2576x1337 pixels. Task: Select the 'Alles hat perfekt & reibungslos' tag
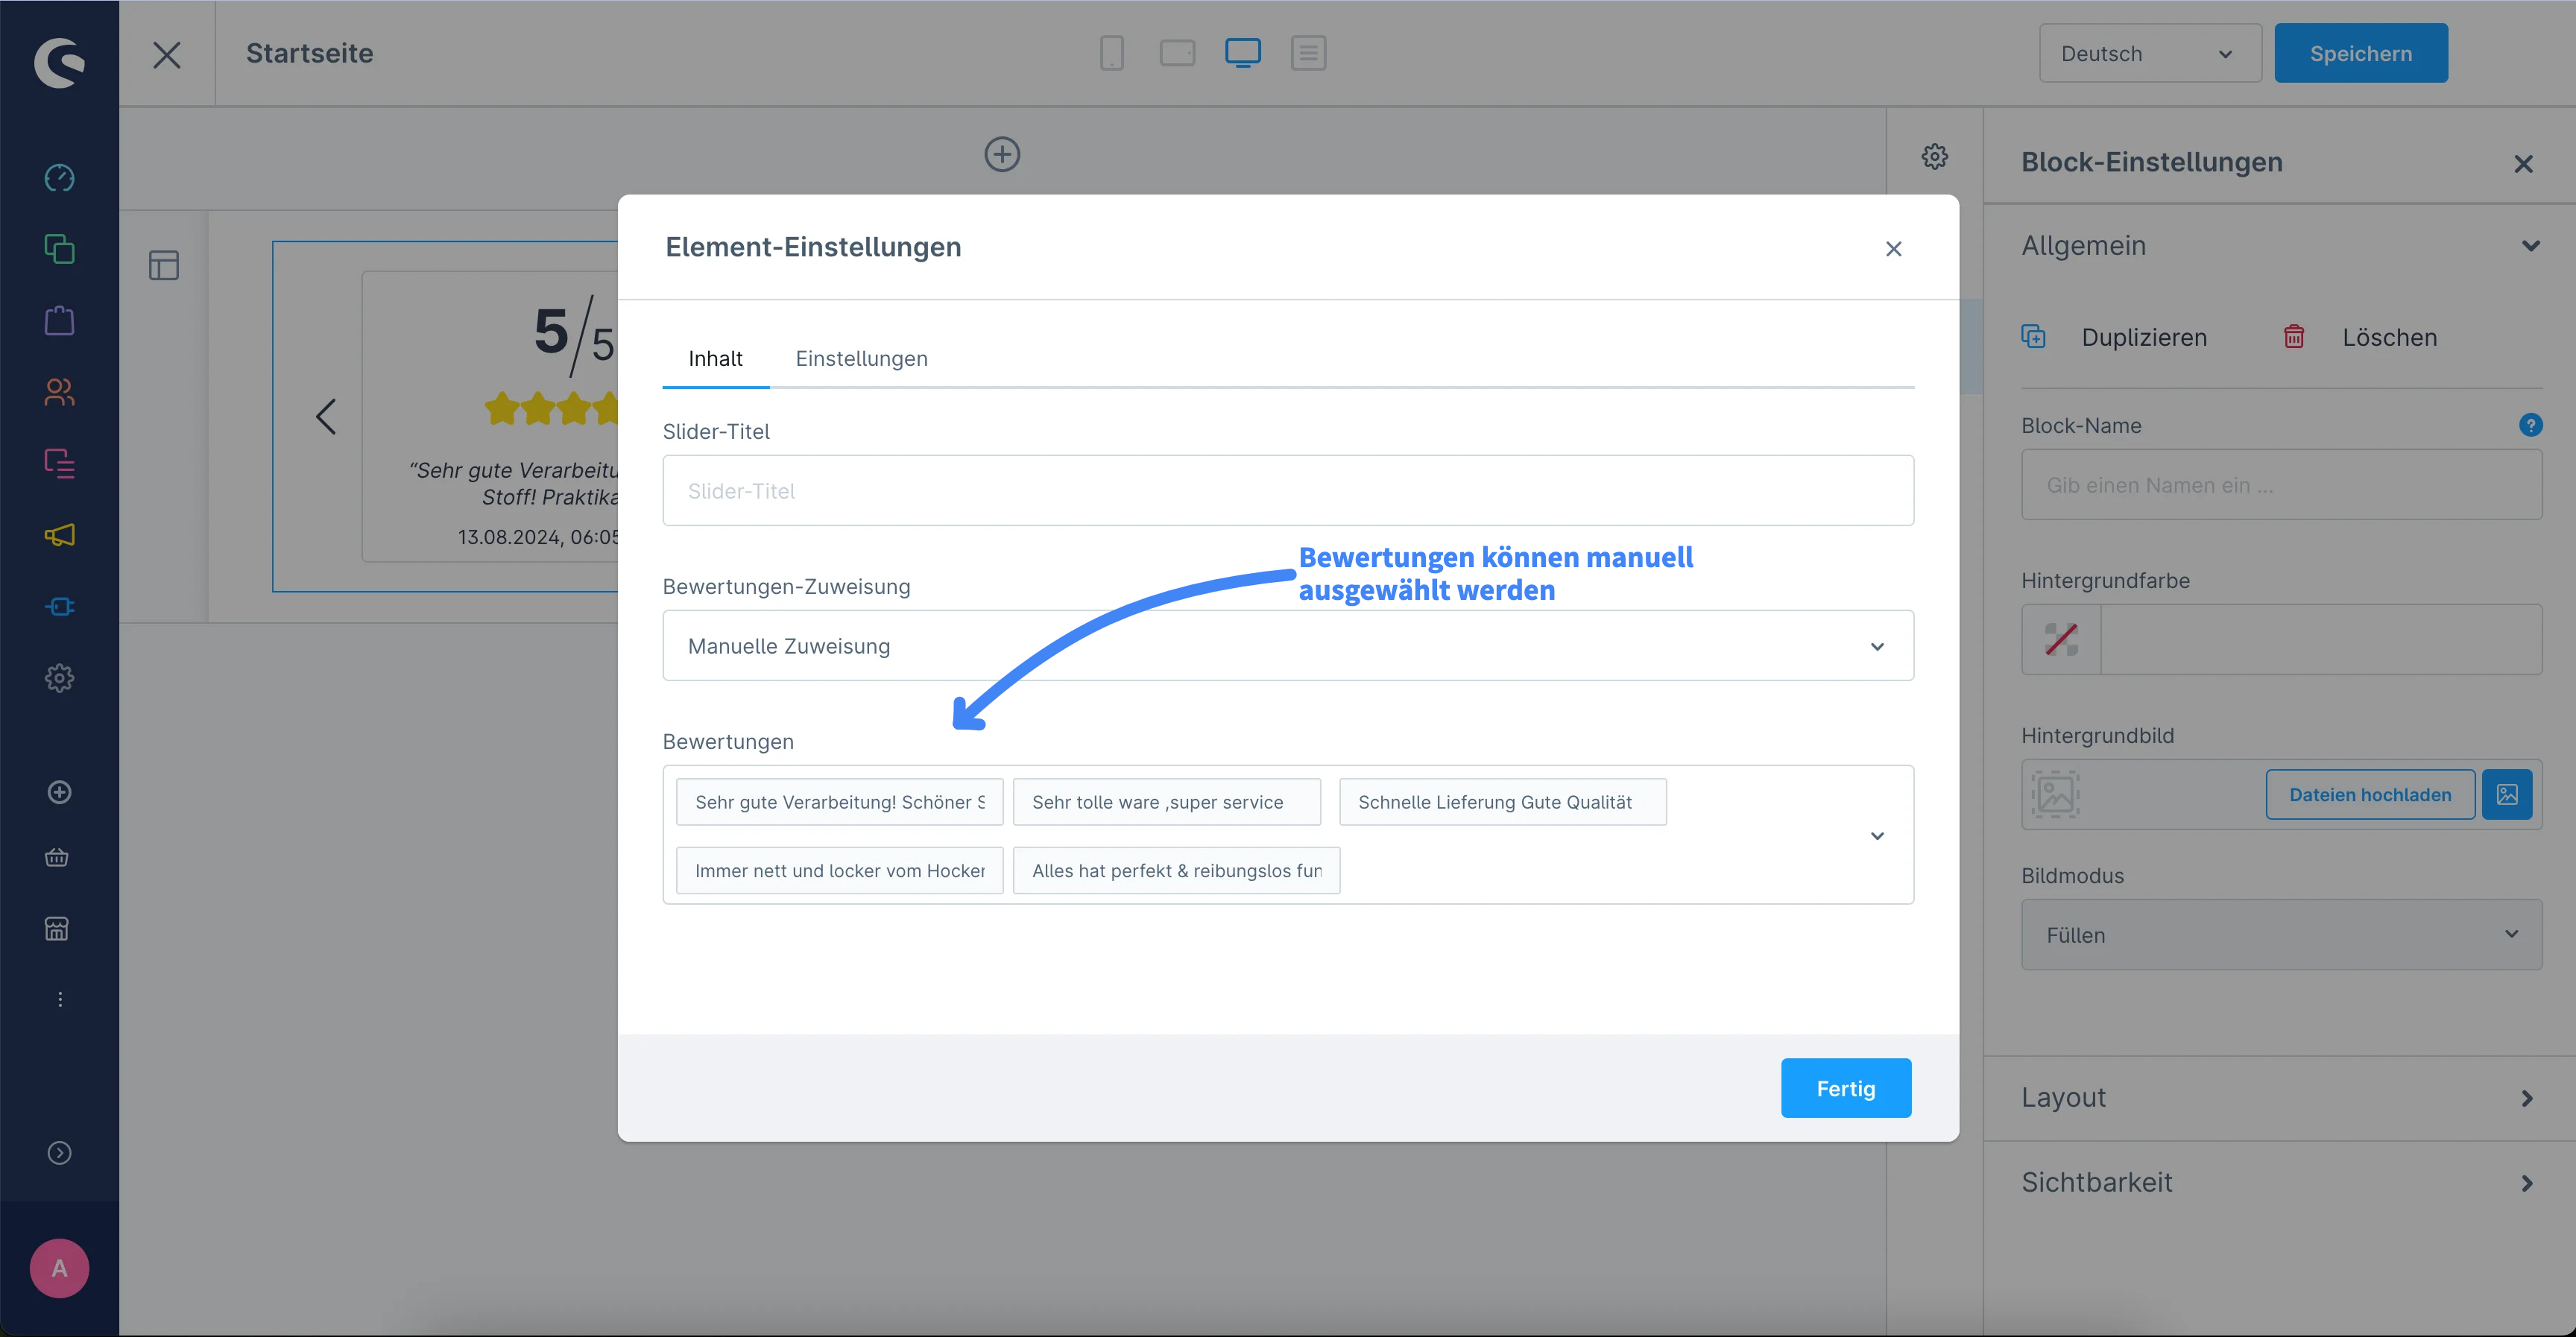pyautogui.click(x=1176, y=871)
